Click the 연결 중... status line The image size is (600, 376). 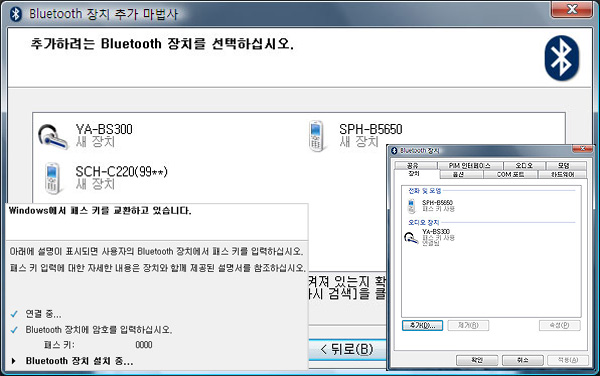point(43,314)
